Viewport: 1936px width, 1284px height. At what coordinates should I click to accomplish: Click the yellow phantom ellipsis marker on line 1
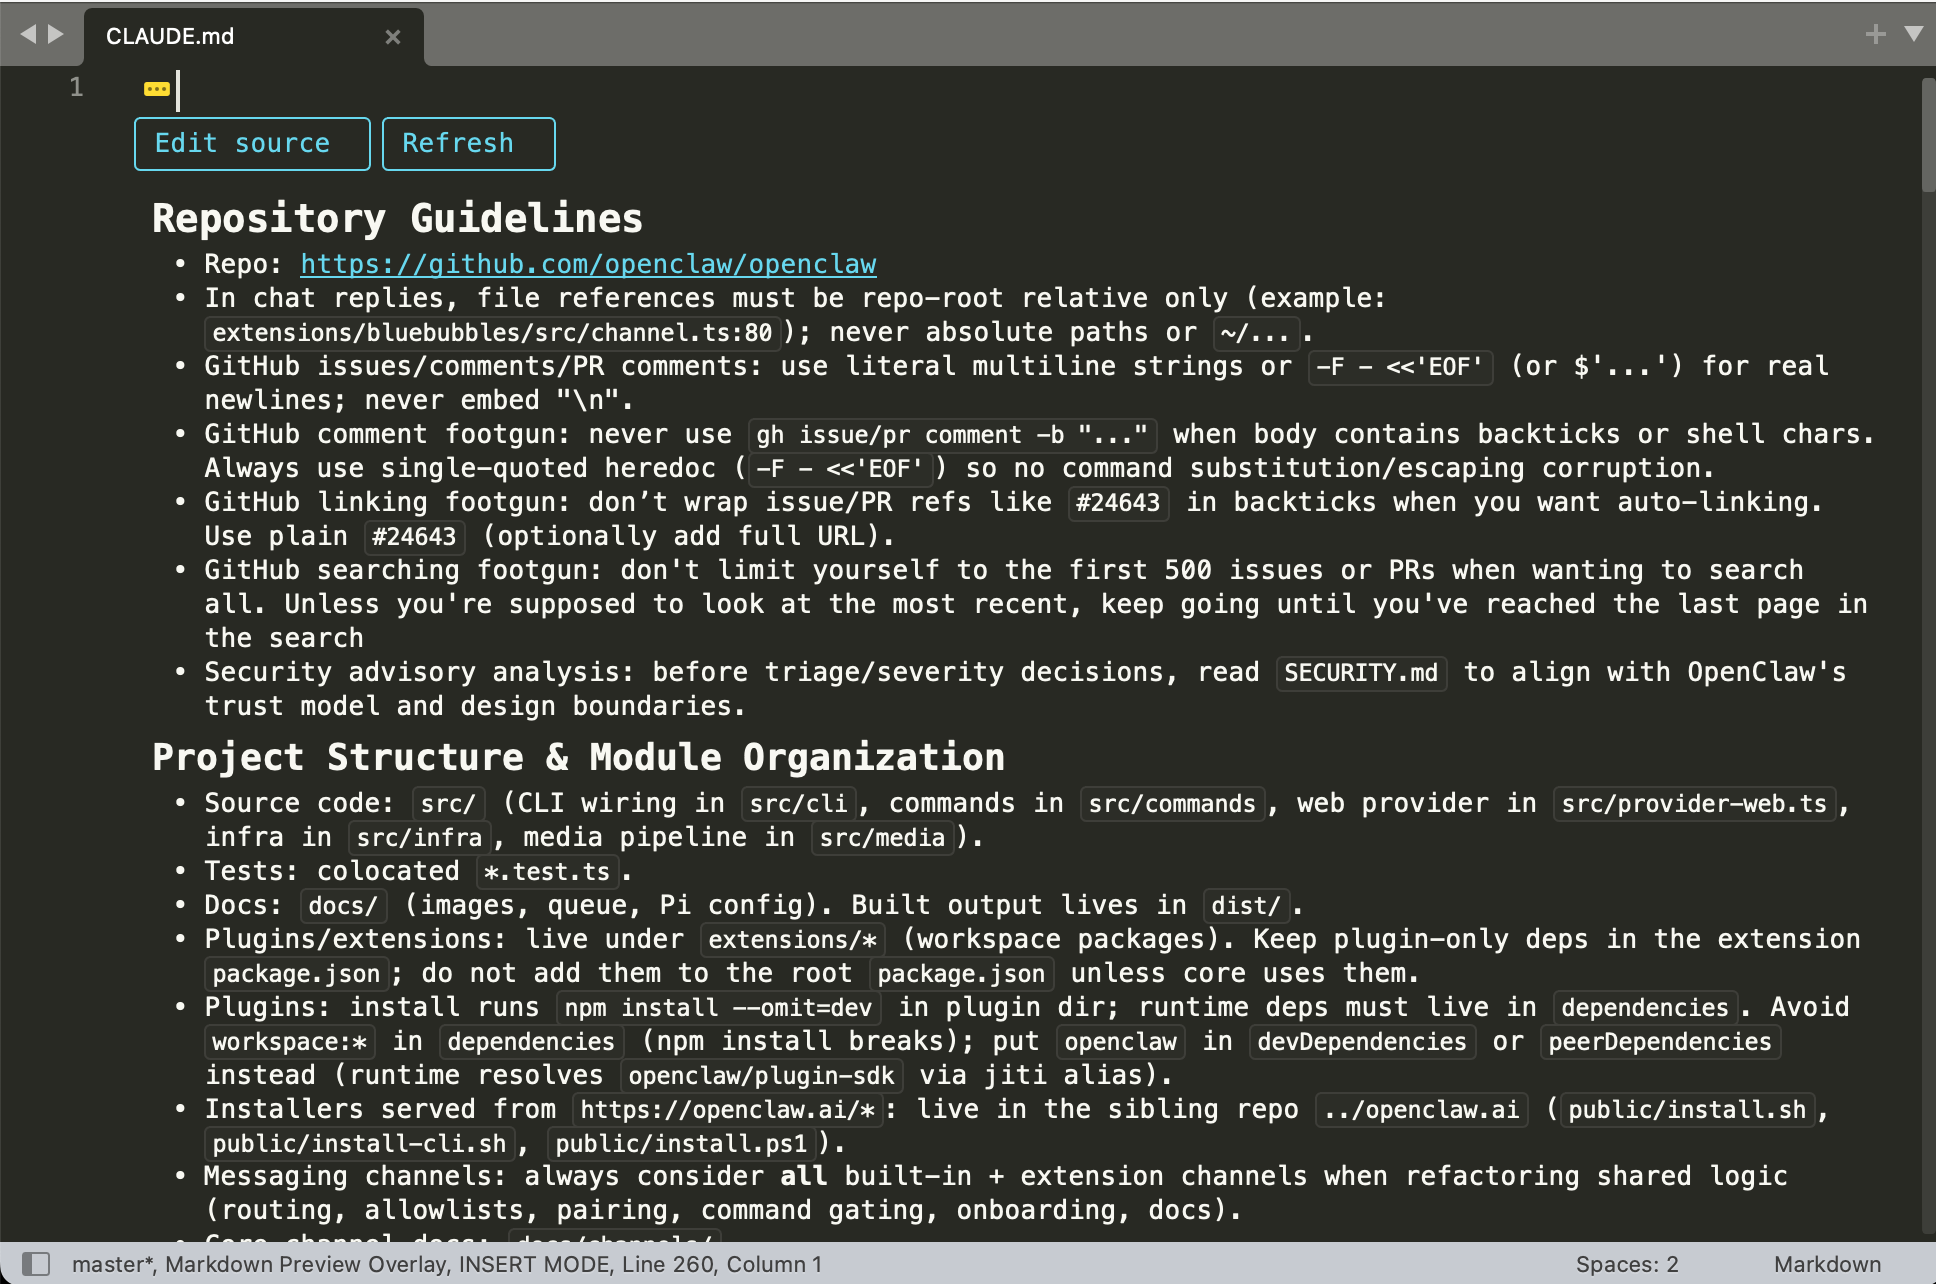tap(157, 89)
